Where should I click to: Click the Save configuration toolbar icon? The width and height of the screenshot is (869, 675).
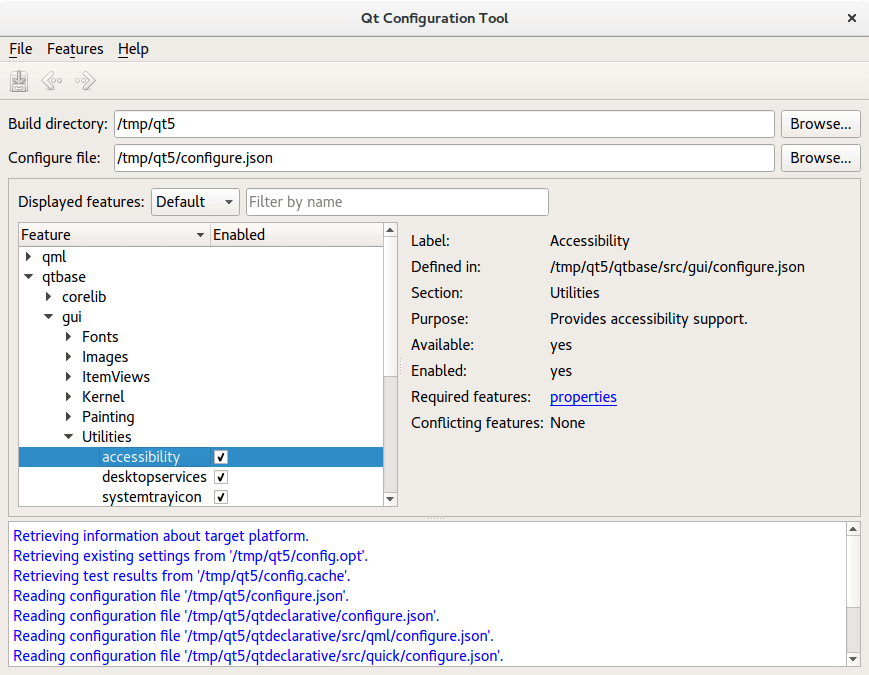[19, 81]
